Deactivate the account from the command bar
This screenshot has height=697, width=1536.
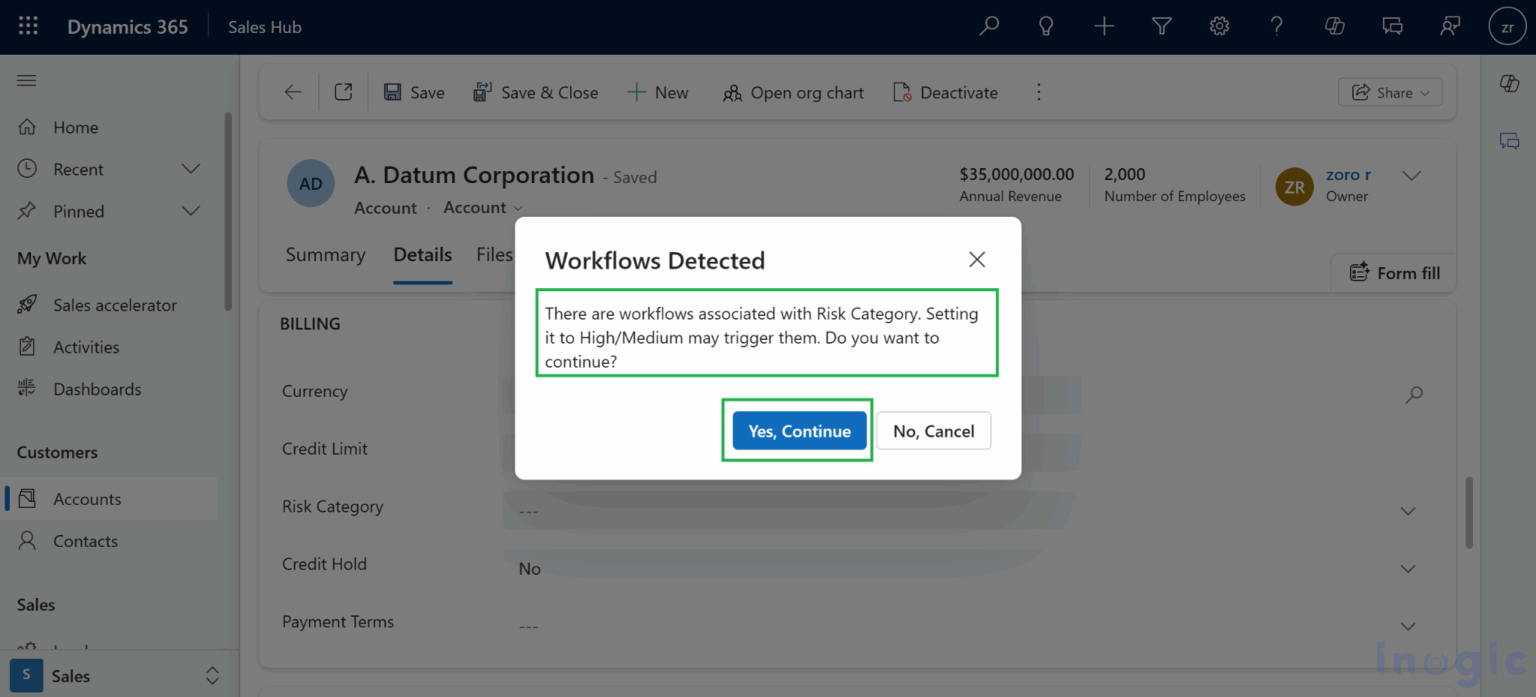[944, 91]
